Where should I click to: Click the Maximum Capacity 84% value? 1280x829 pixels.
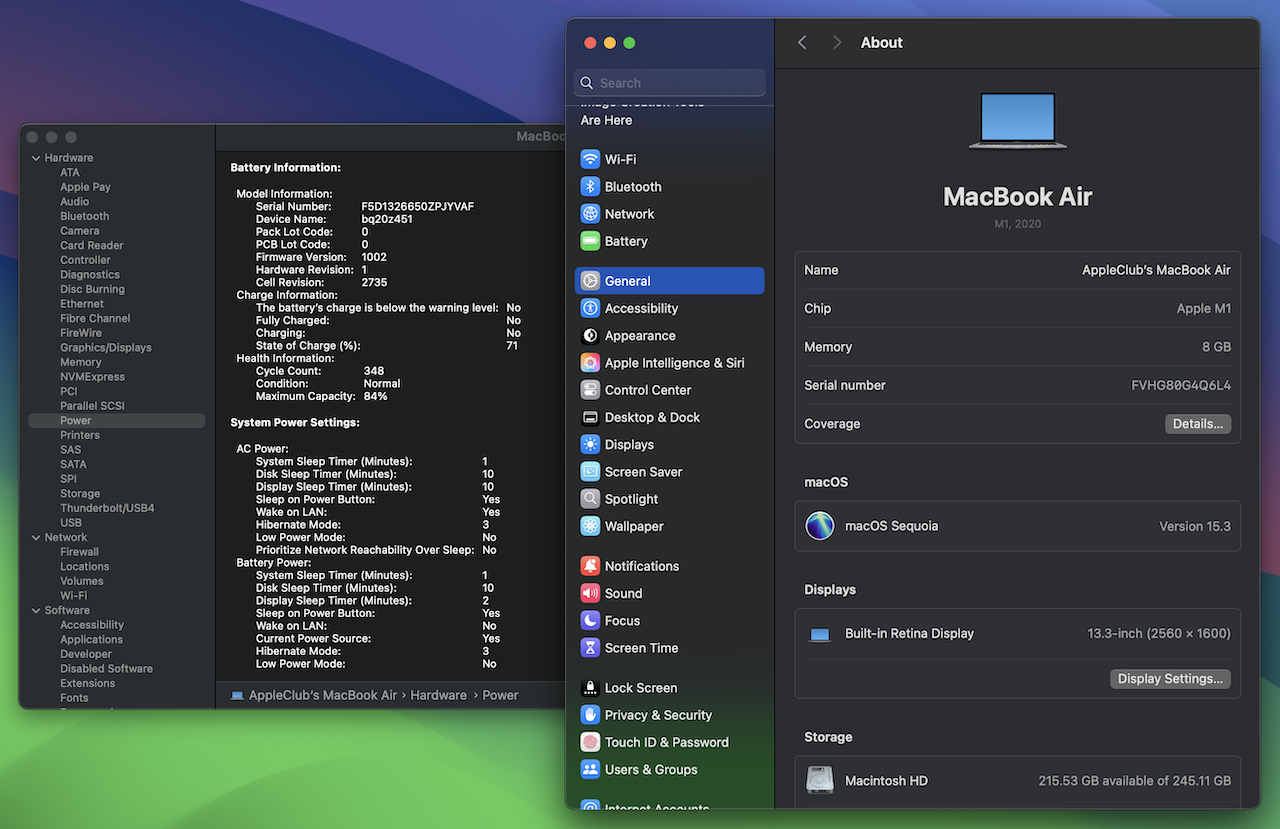pos(376,396)
